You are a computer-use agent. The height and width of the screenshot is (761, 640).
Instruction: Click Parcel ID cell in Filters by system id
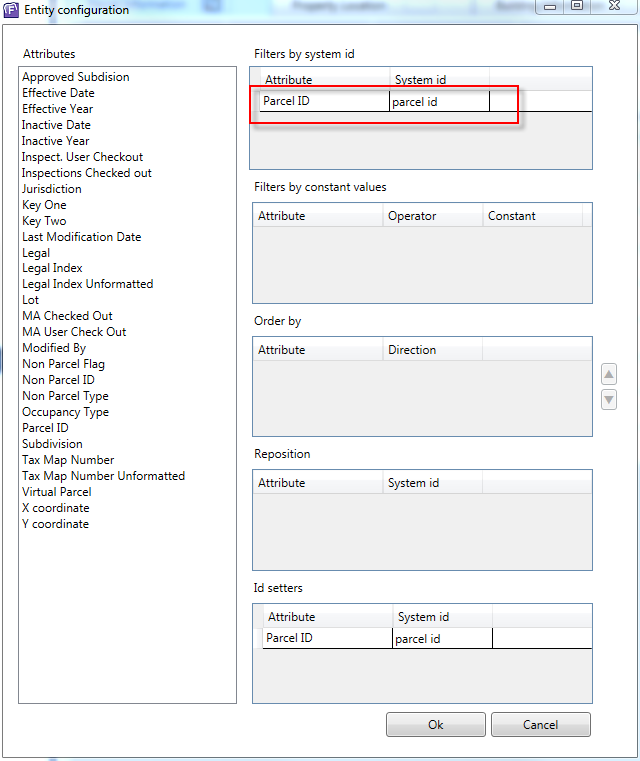[x=320, y=101]
